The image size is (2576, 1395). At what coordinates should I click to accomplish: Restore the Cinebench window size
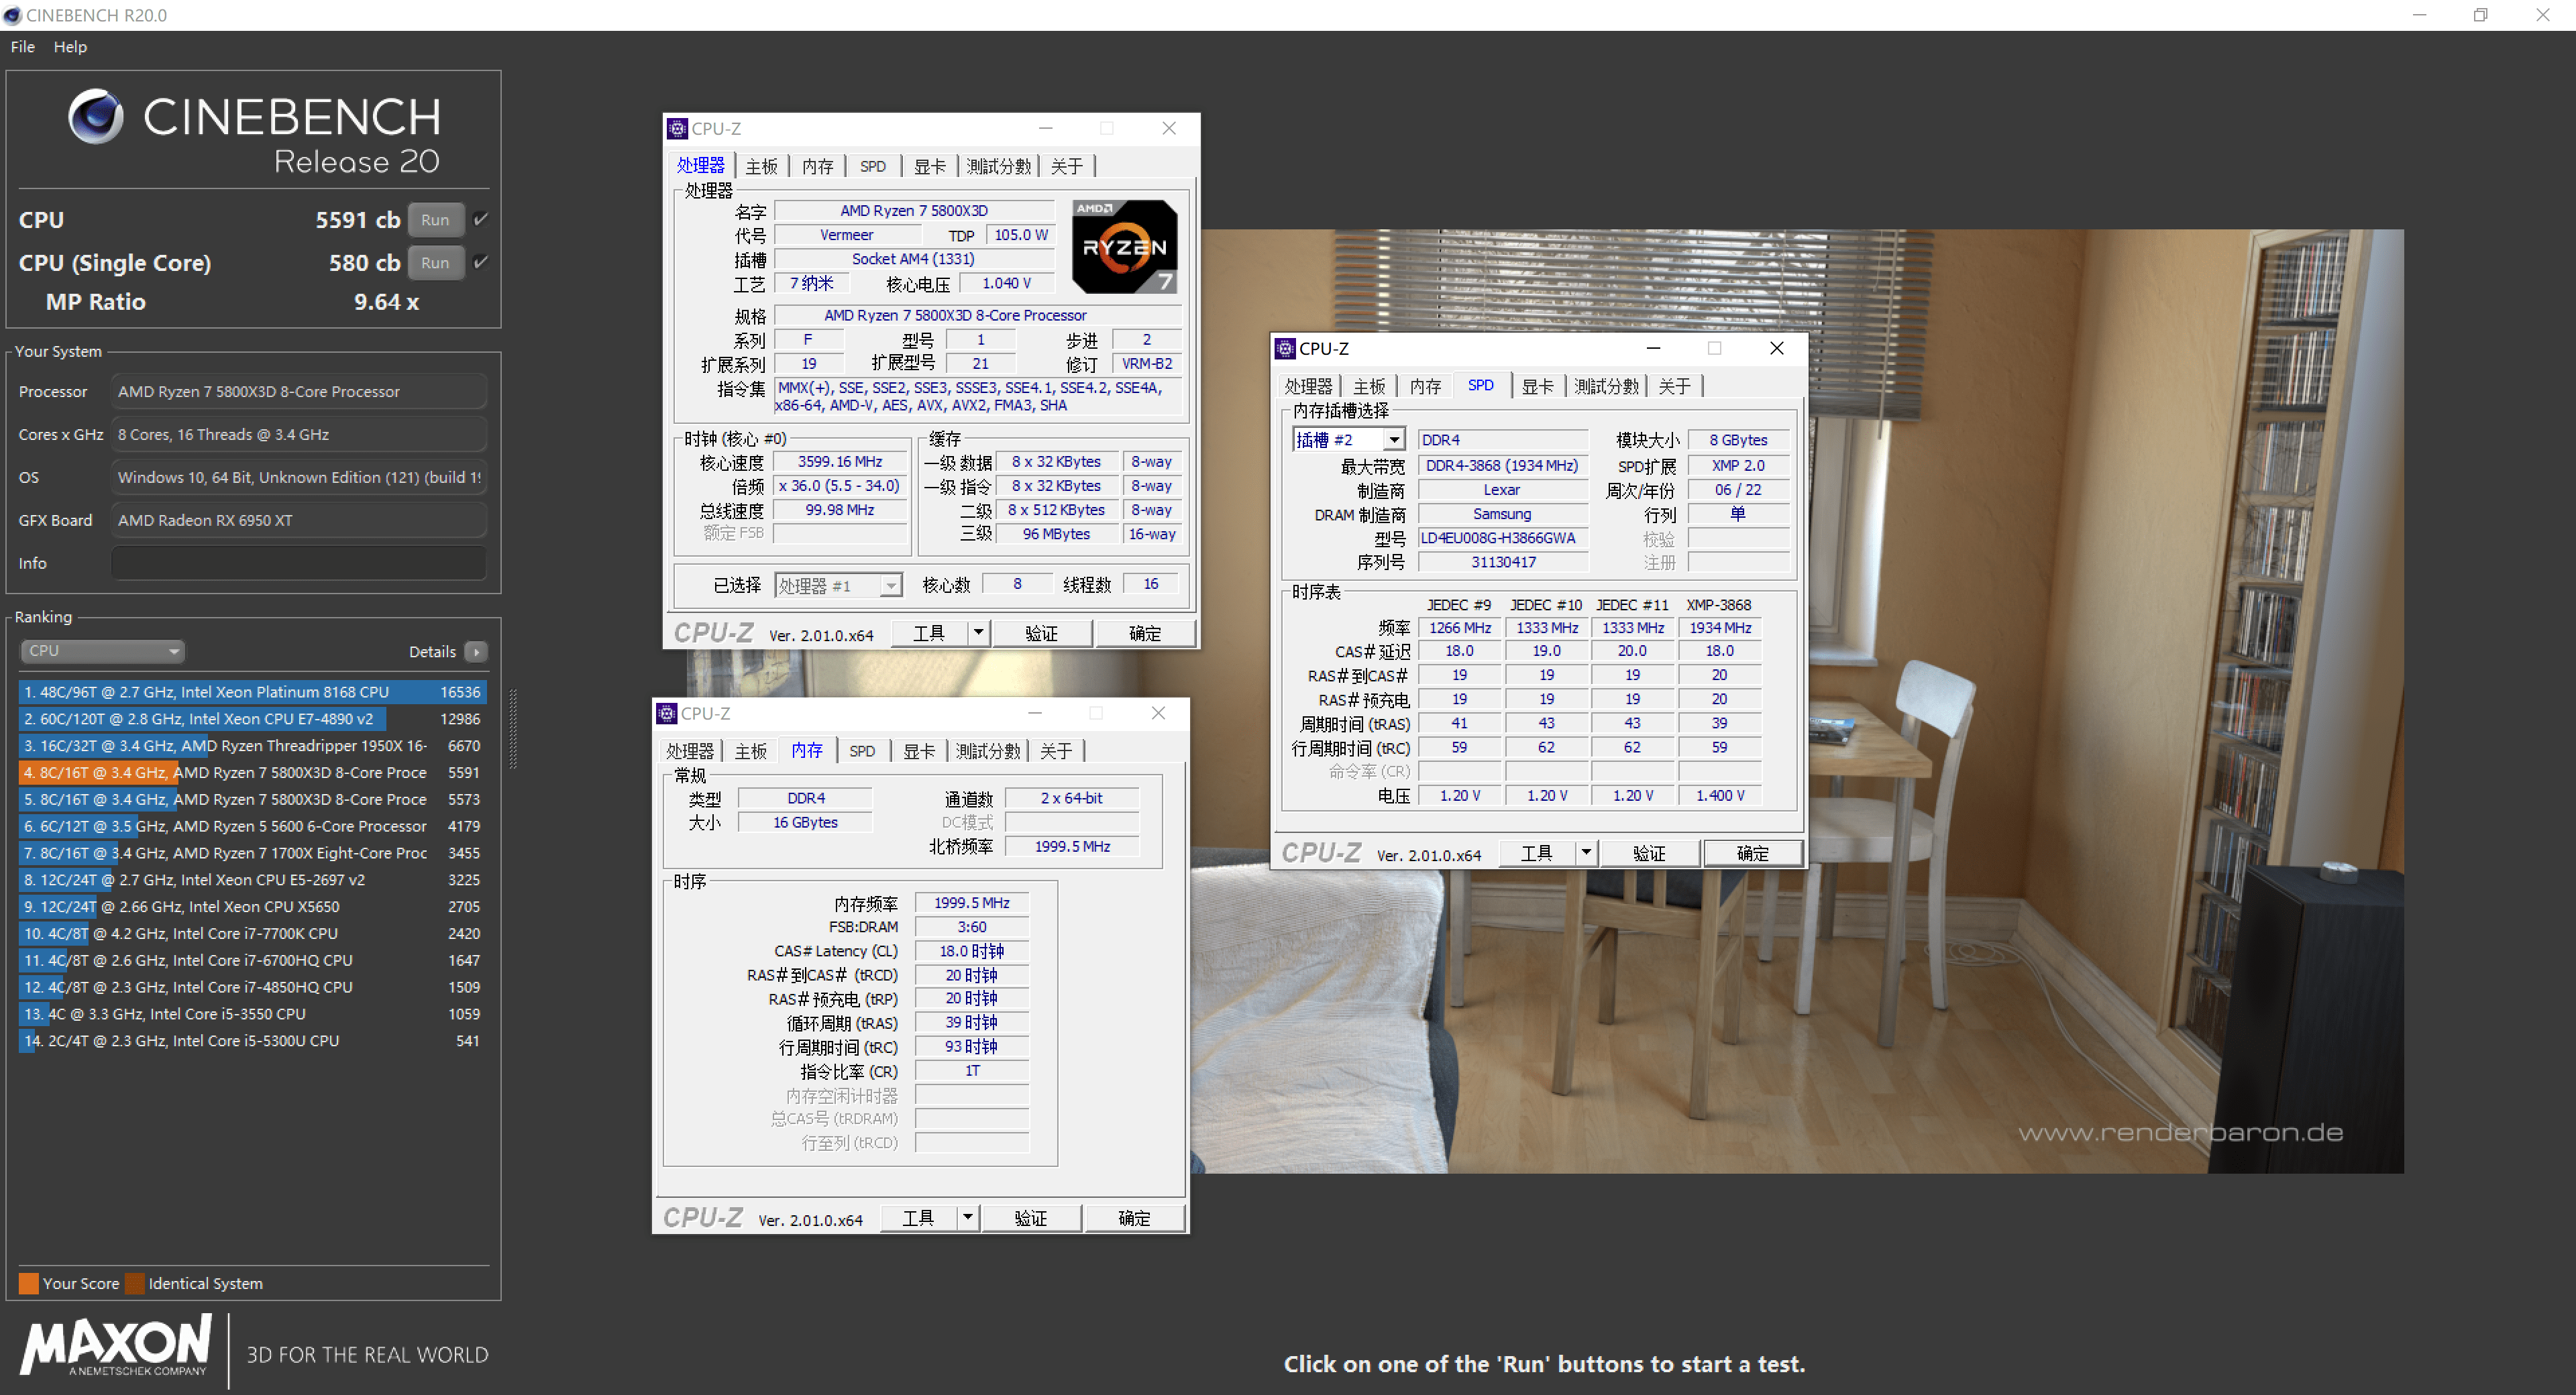click(2481, 15)
